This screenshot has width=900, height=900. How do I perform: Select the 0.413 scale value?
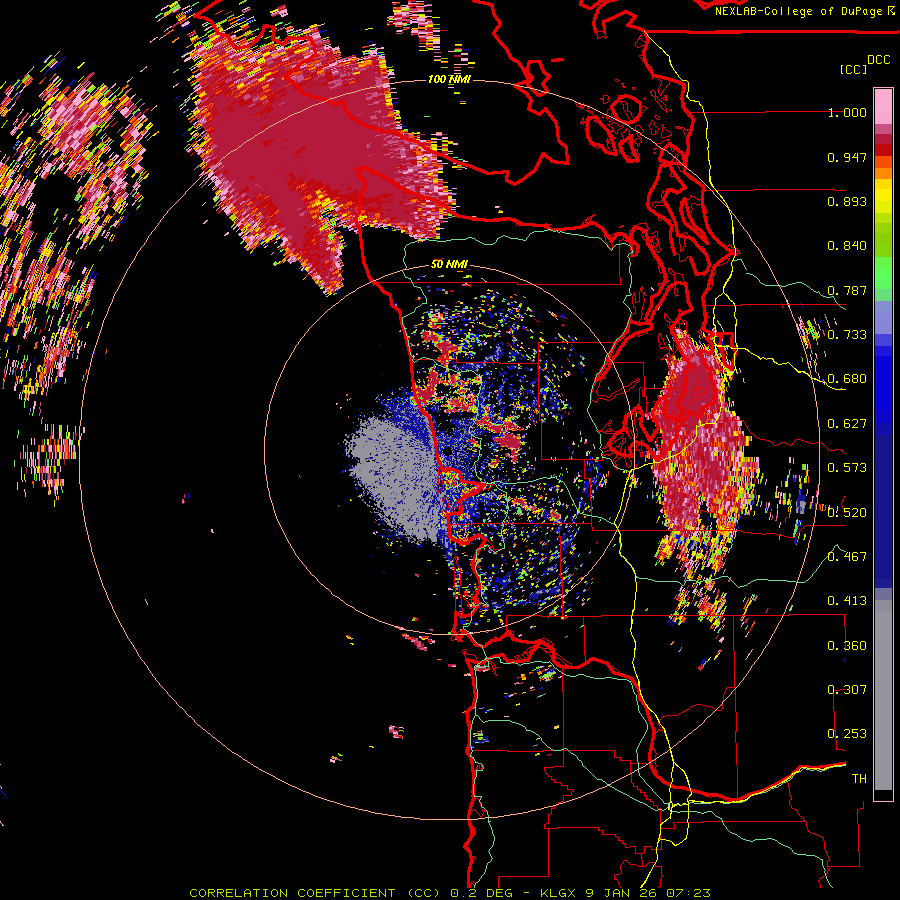pos(847,601)
